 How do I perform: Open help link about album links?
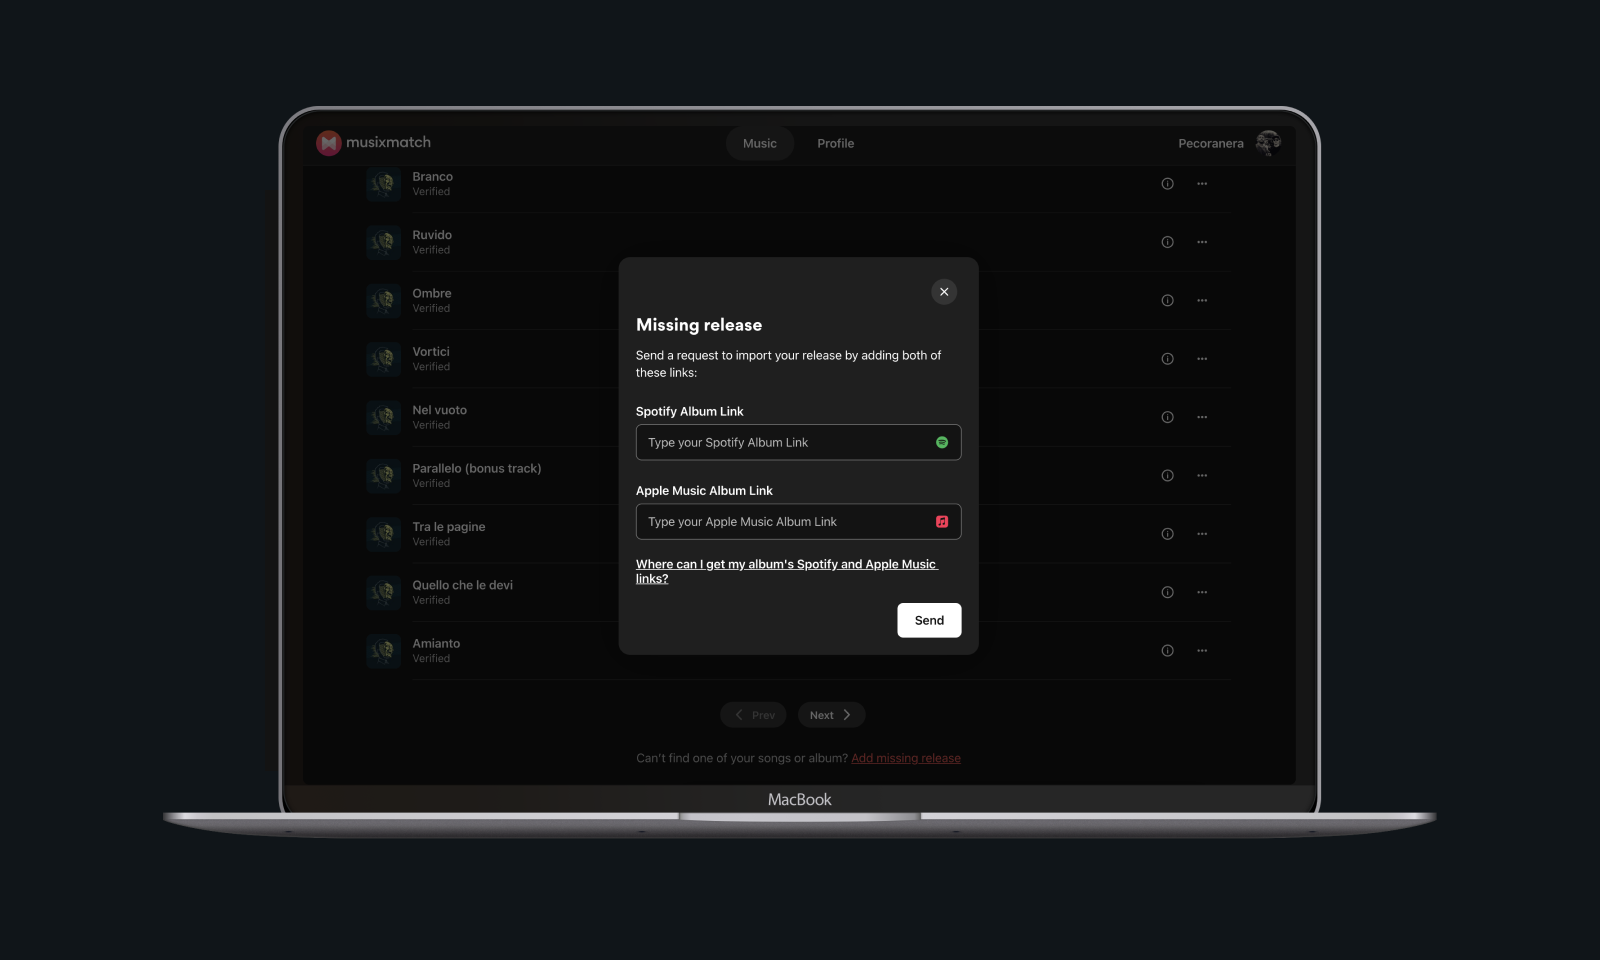[786, 571]
